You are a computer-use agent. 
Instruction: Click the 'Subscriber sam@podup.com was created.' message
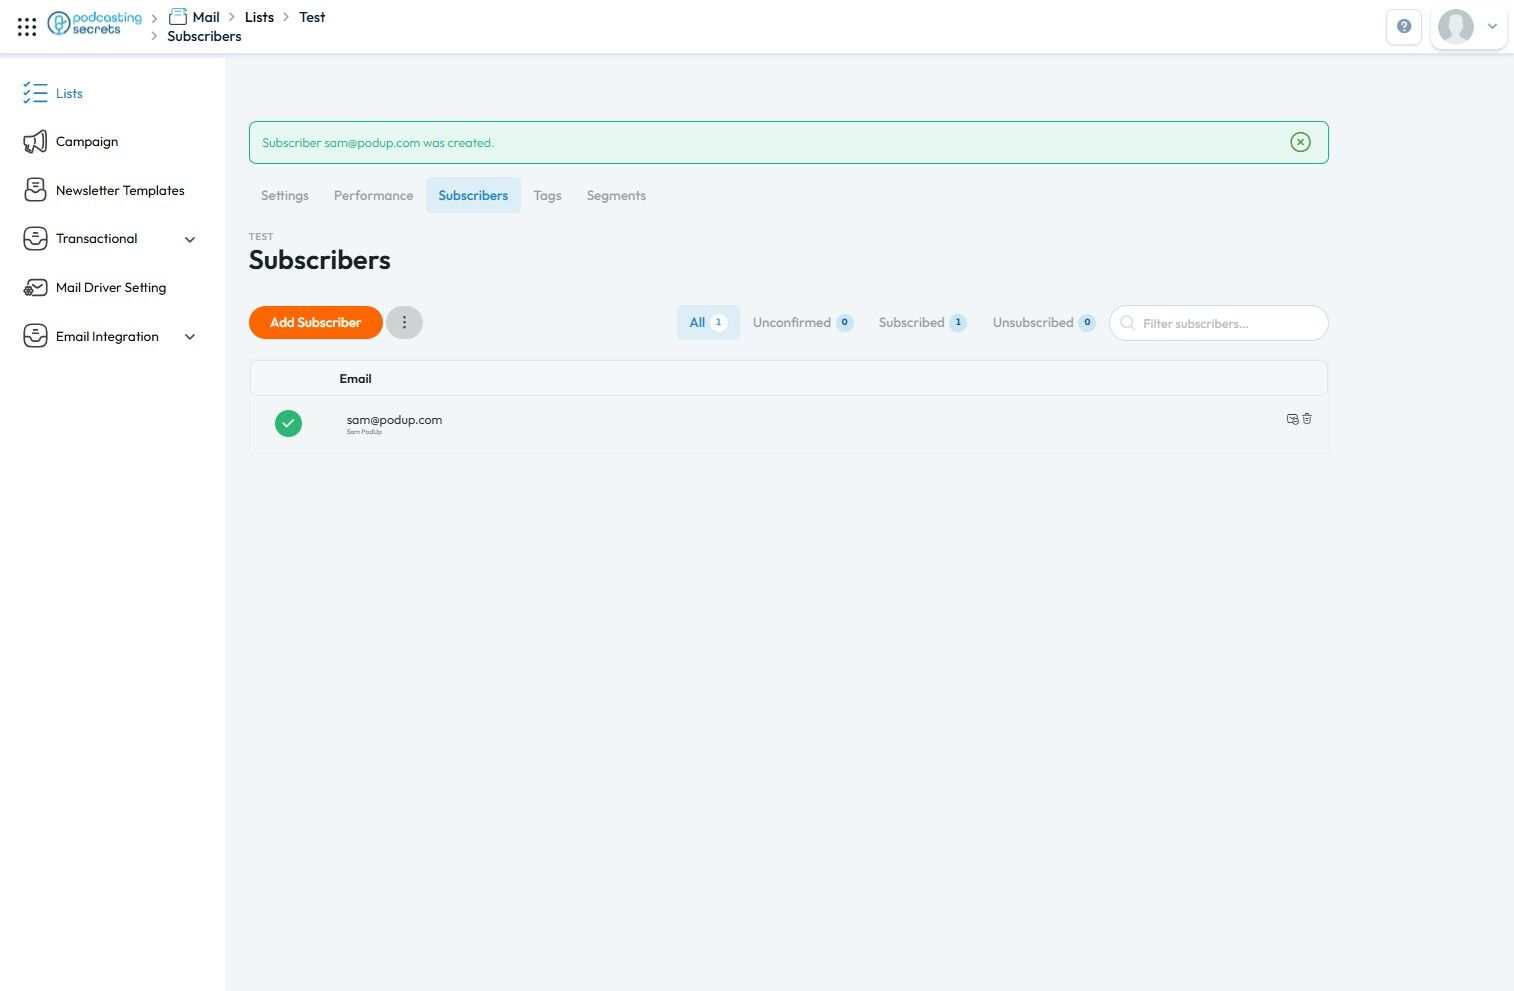[x=378, y=143]
